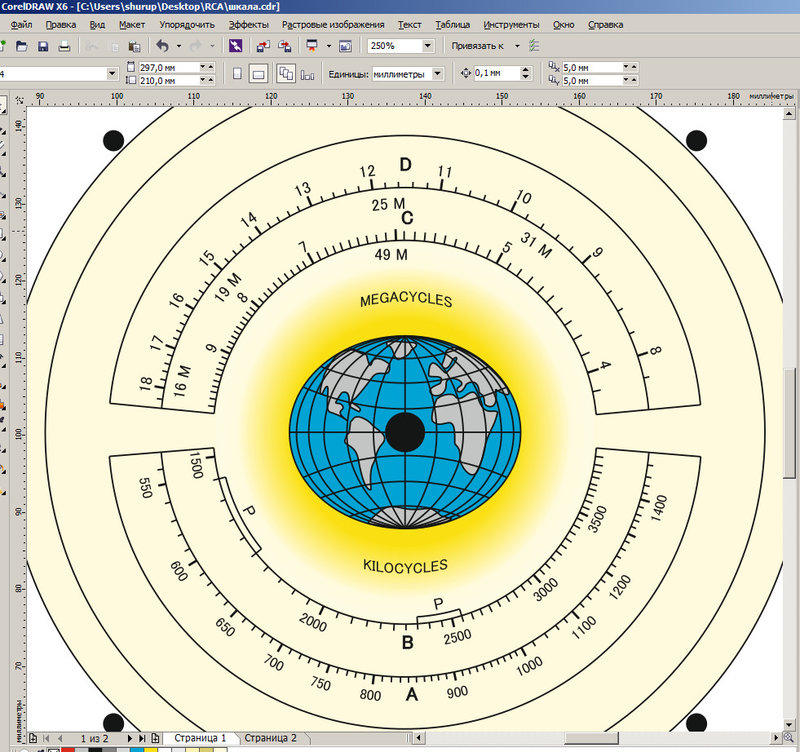Open a file with the folder icon
The image size is (800, 752).
tap(21, 46)
